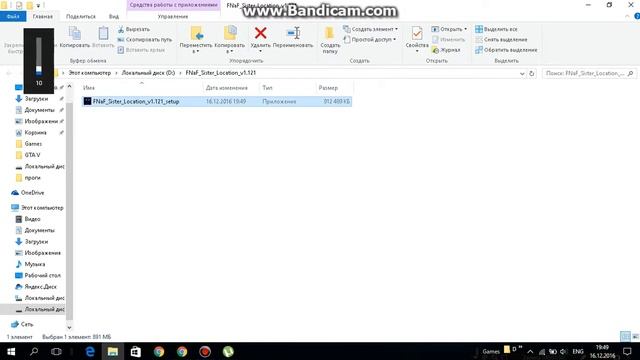This screenshot has height=360, width=640.
Task: Click the blue help question mark icon
Action: coord(637,16)
